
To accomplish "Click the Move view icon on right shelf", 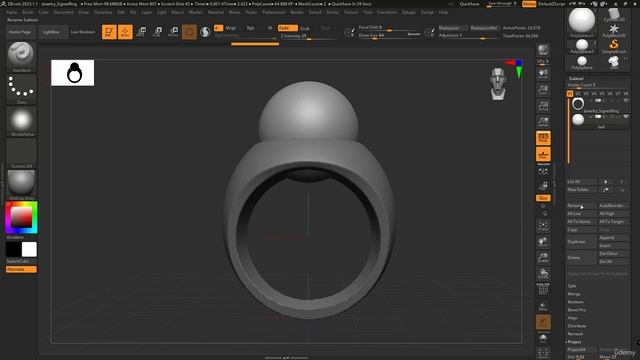I will [543, 242].
